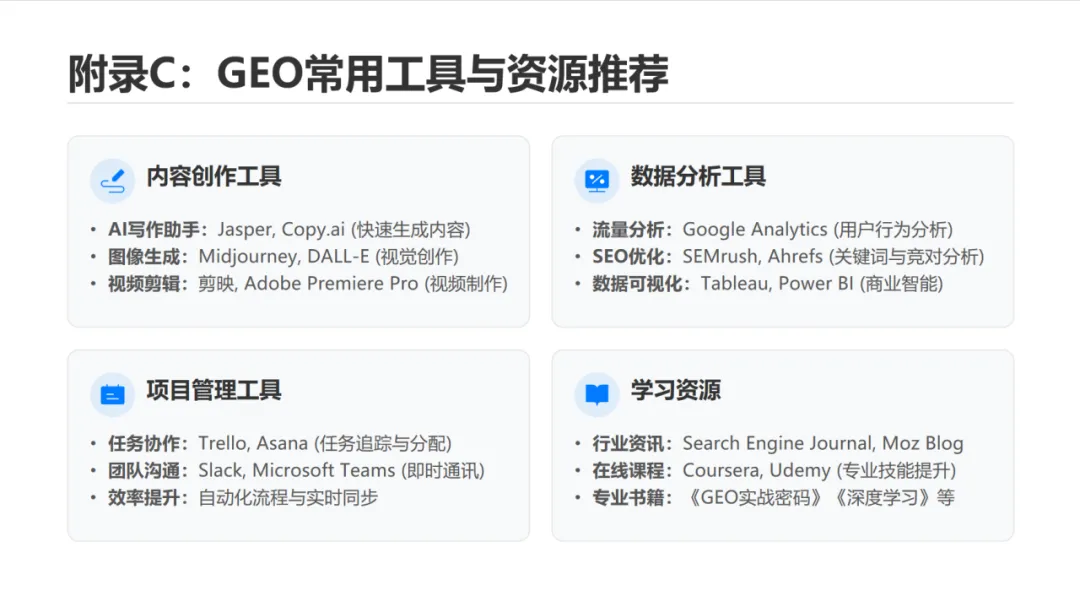Click the 效率提升 bullet line
Screen dimensions: 1080x607
tap(243, 497)
